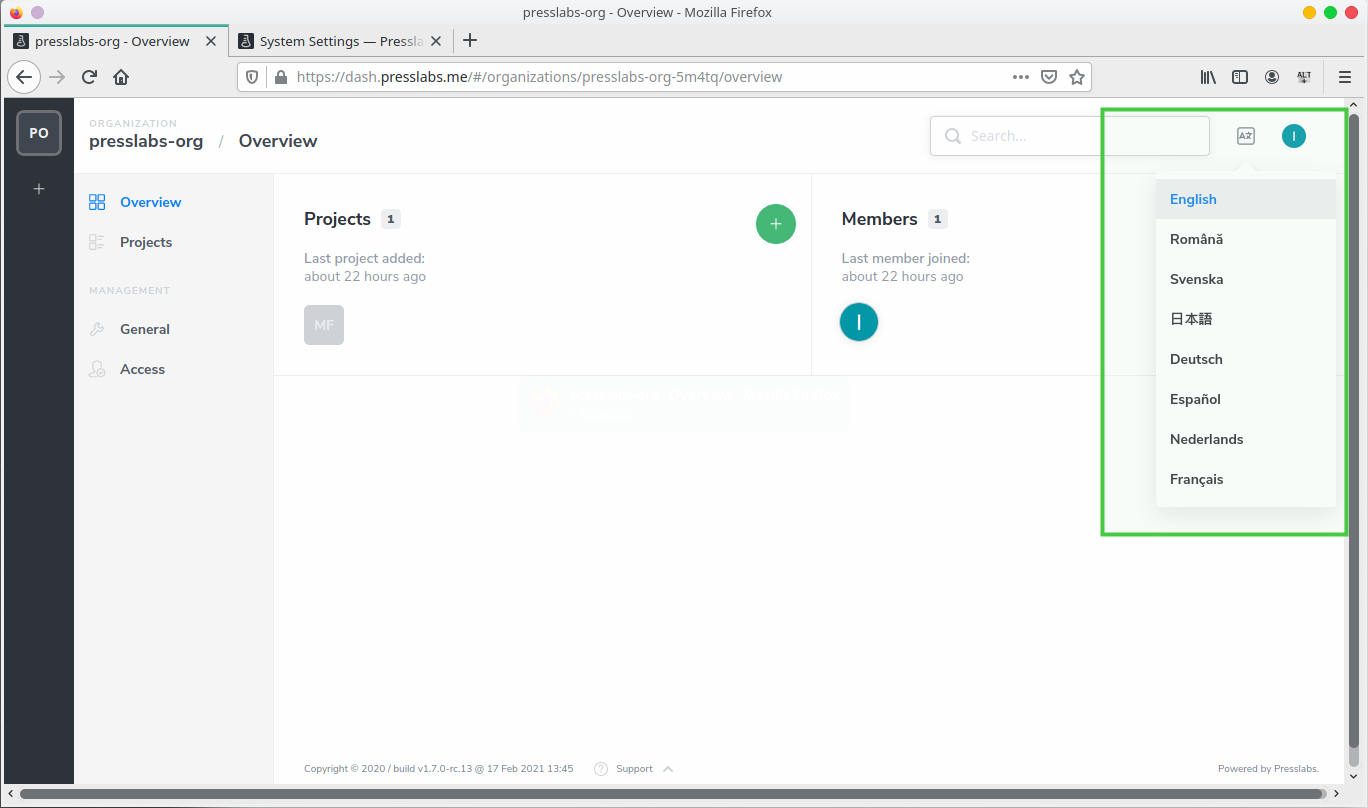Click the green add project button

click(x=776, y=224)
